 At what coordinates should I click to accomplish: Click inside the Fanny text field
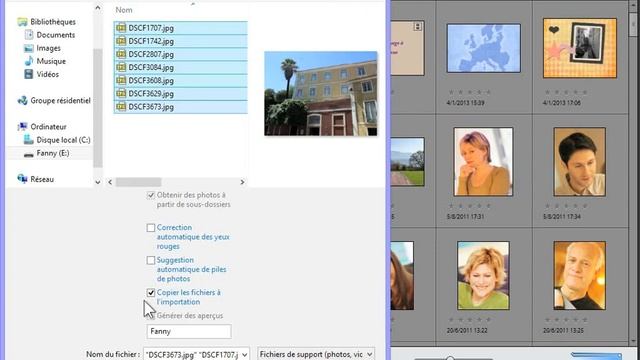coord(189,331)
